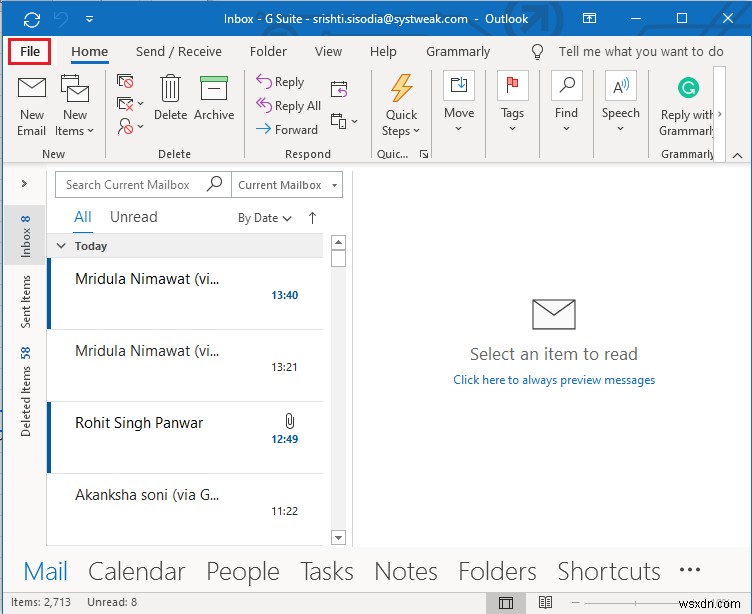752x614 pixels.
Task: Click the Undo icon in quick access toolbar
Action: (61, 19)
